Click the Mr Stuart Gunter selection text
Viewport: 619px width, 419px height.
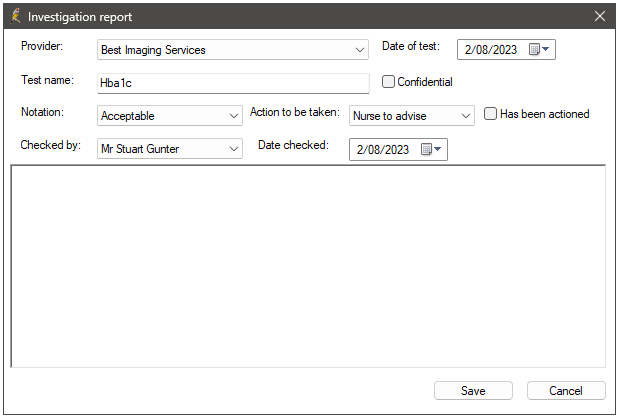[x=140, y=149]
